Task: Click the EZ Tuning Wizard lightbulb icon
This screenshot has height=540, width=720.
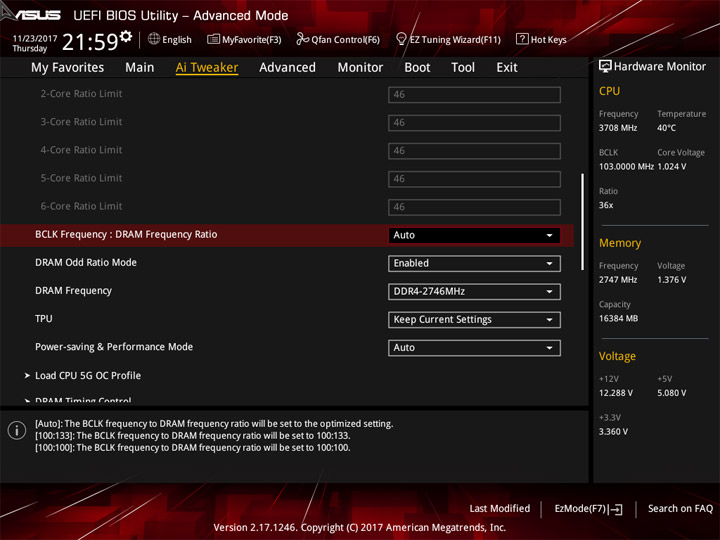Action: click(x=401, y=39)
